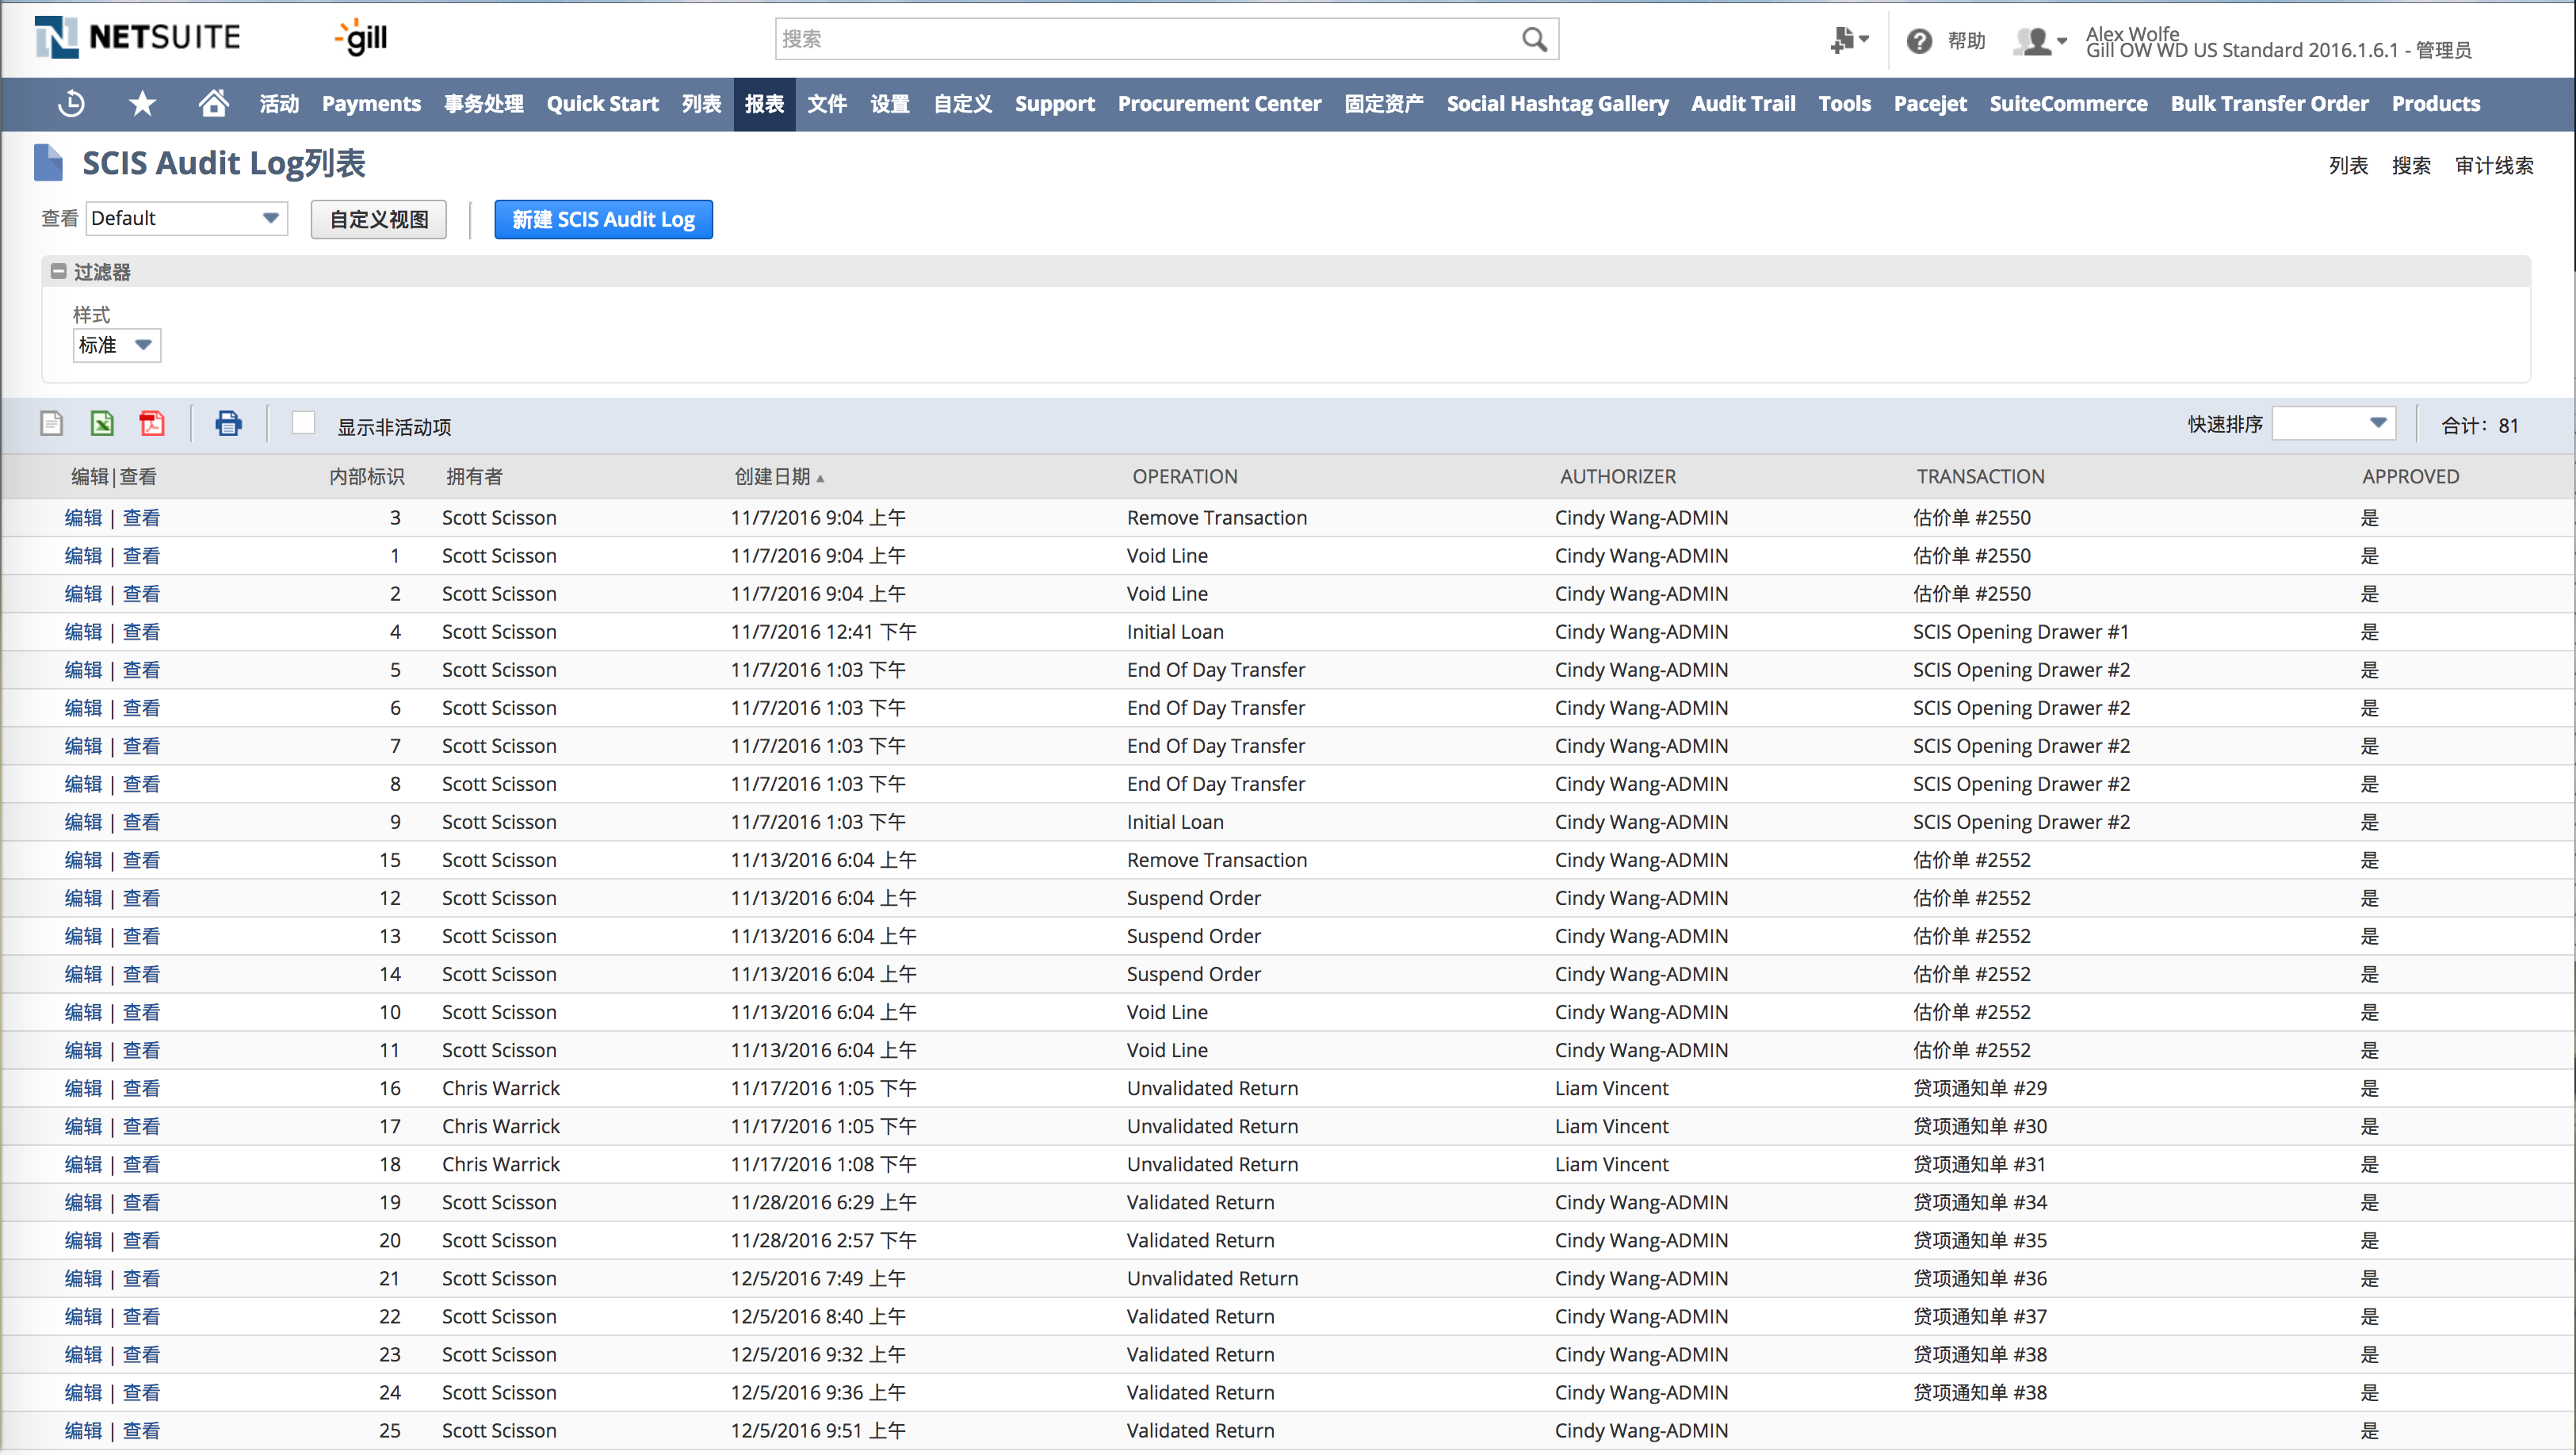Go to the home icon

pyautogui.click(x=213, y=103)
